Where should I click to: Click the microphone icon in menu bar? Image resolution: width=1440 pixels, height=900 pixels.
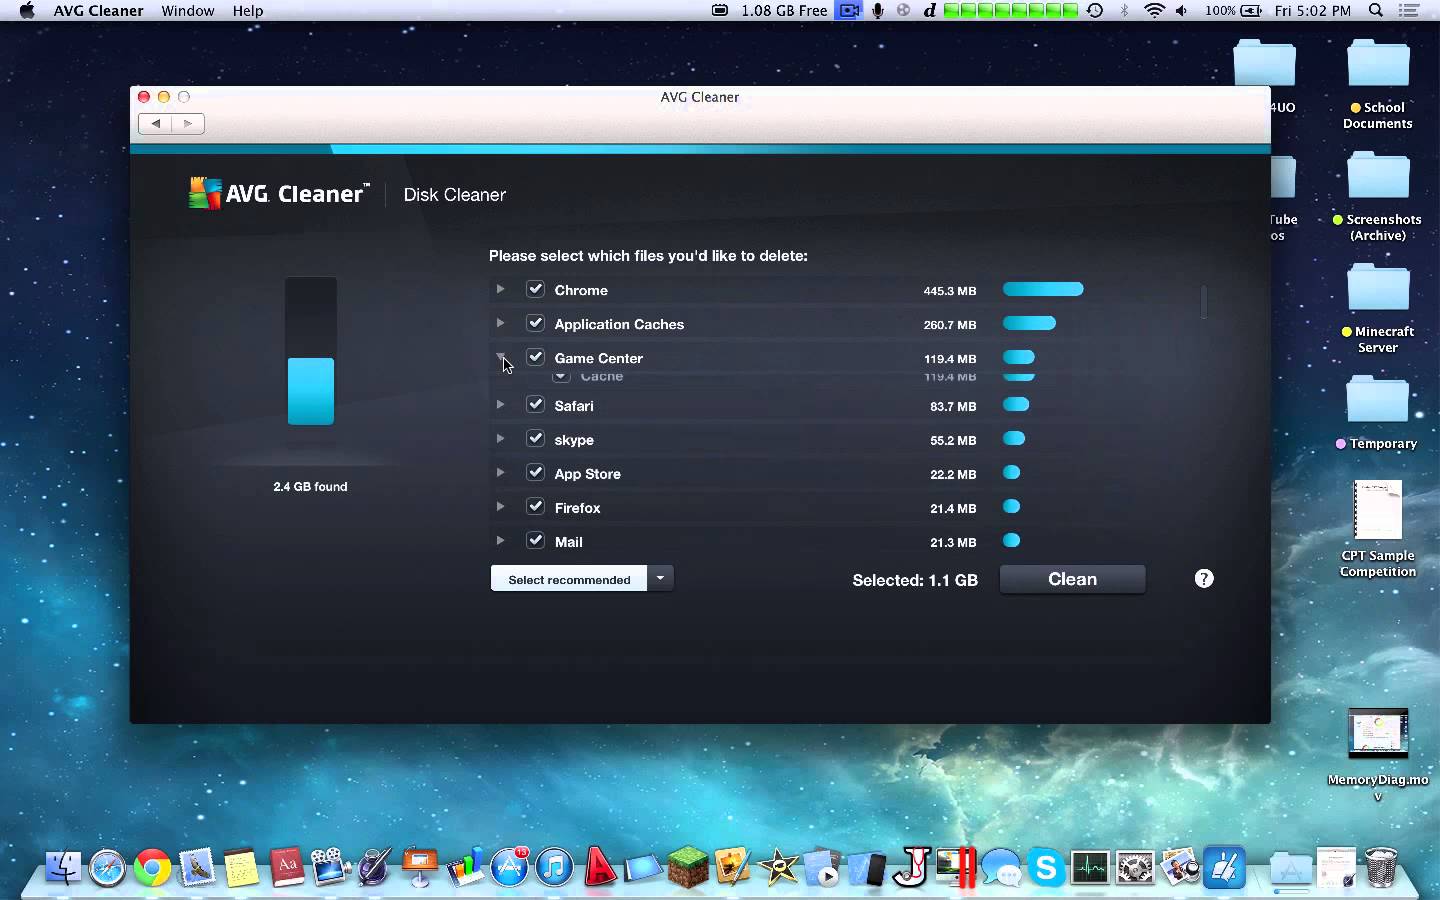[878, 11]
